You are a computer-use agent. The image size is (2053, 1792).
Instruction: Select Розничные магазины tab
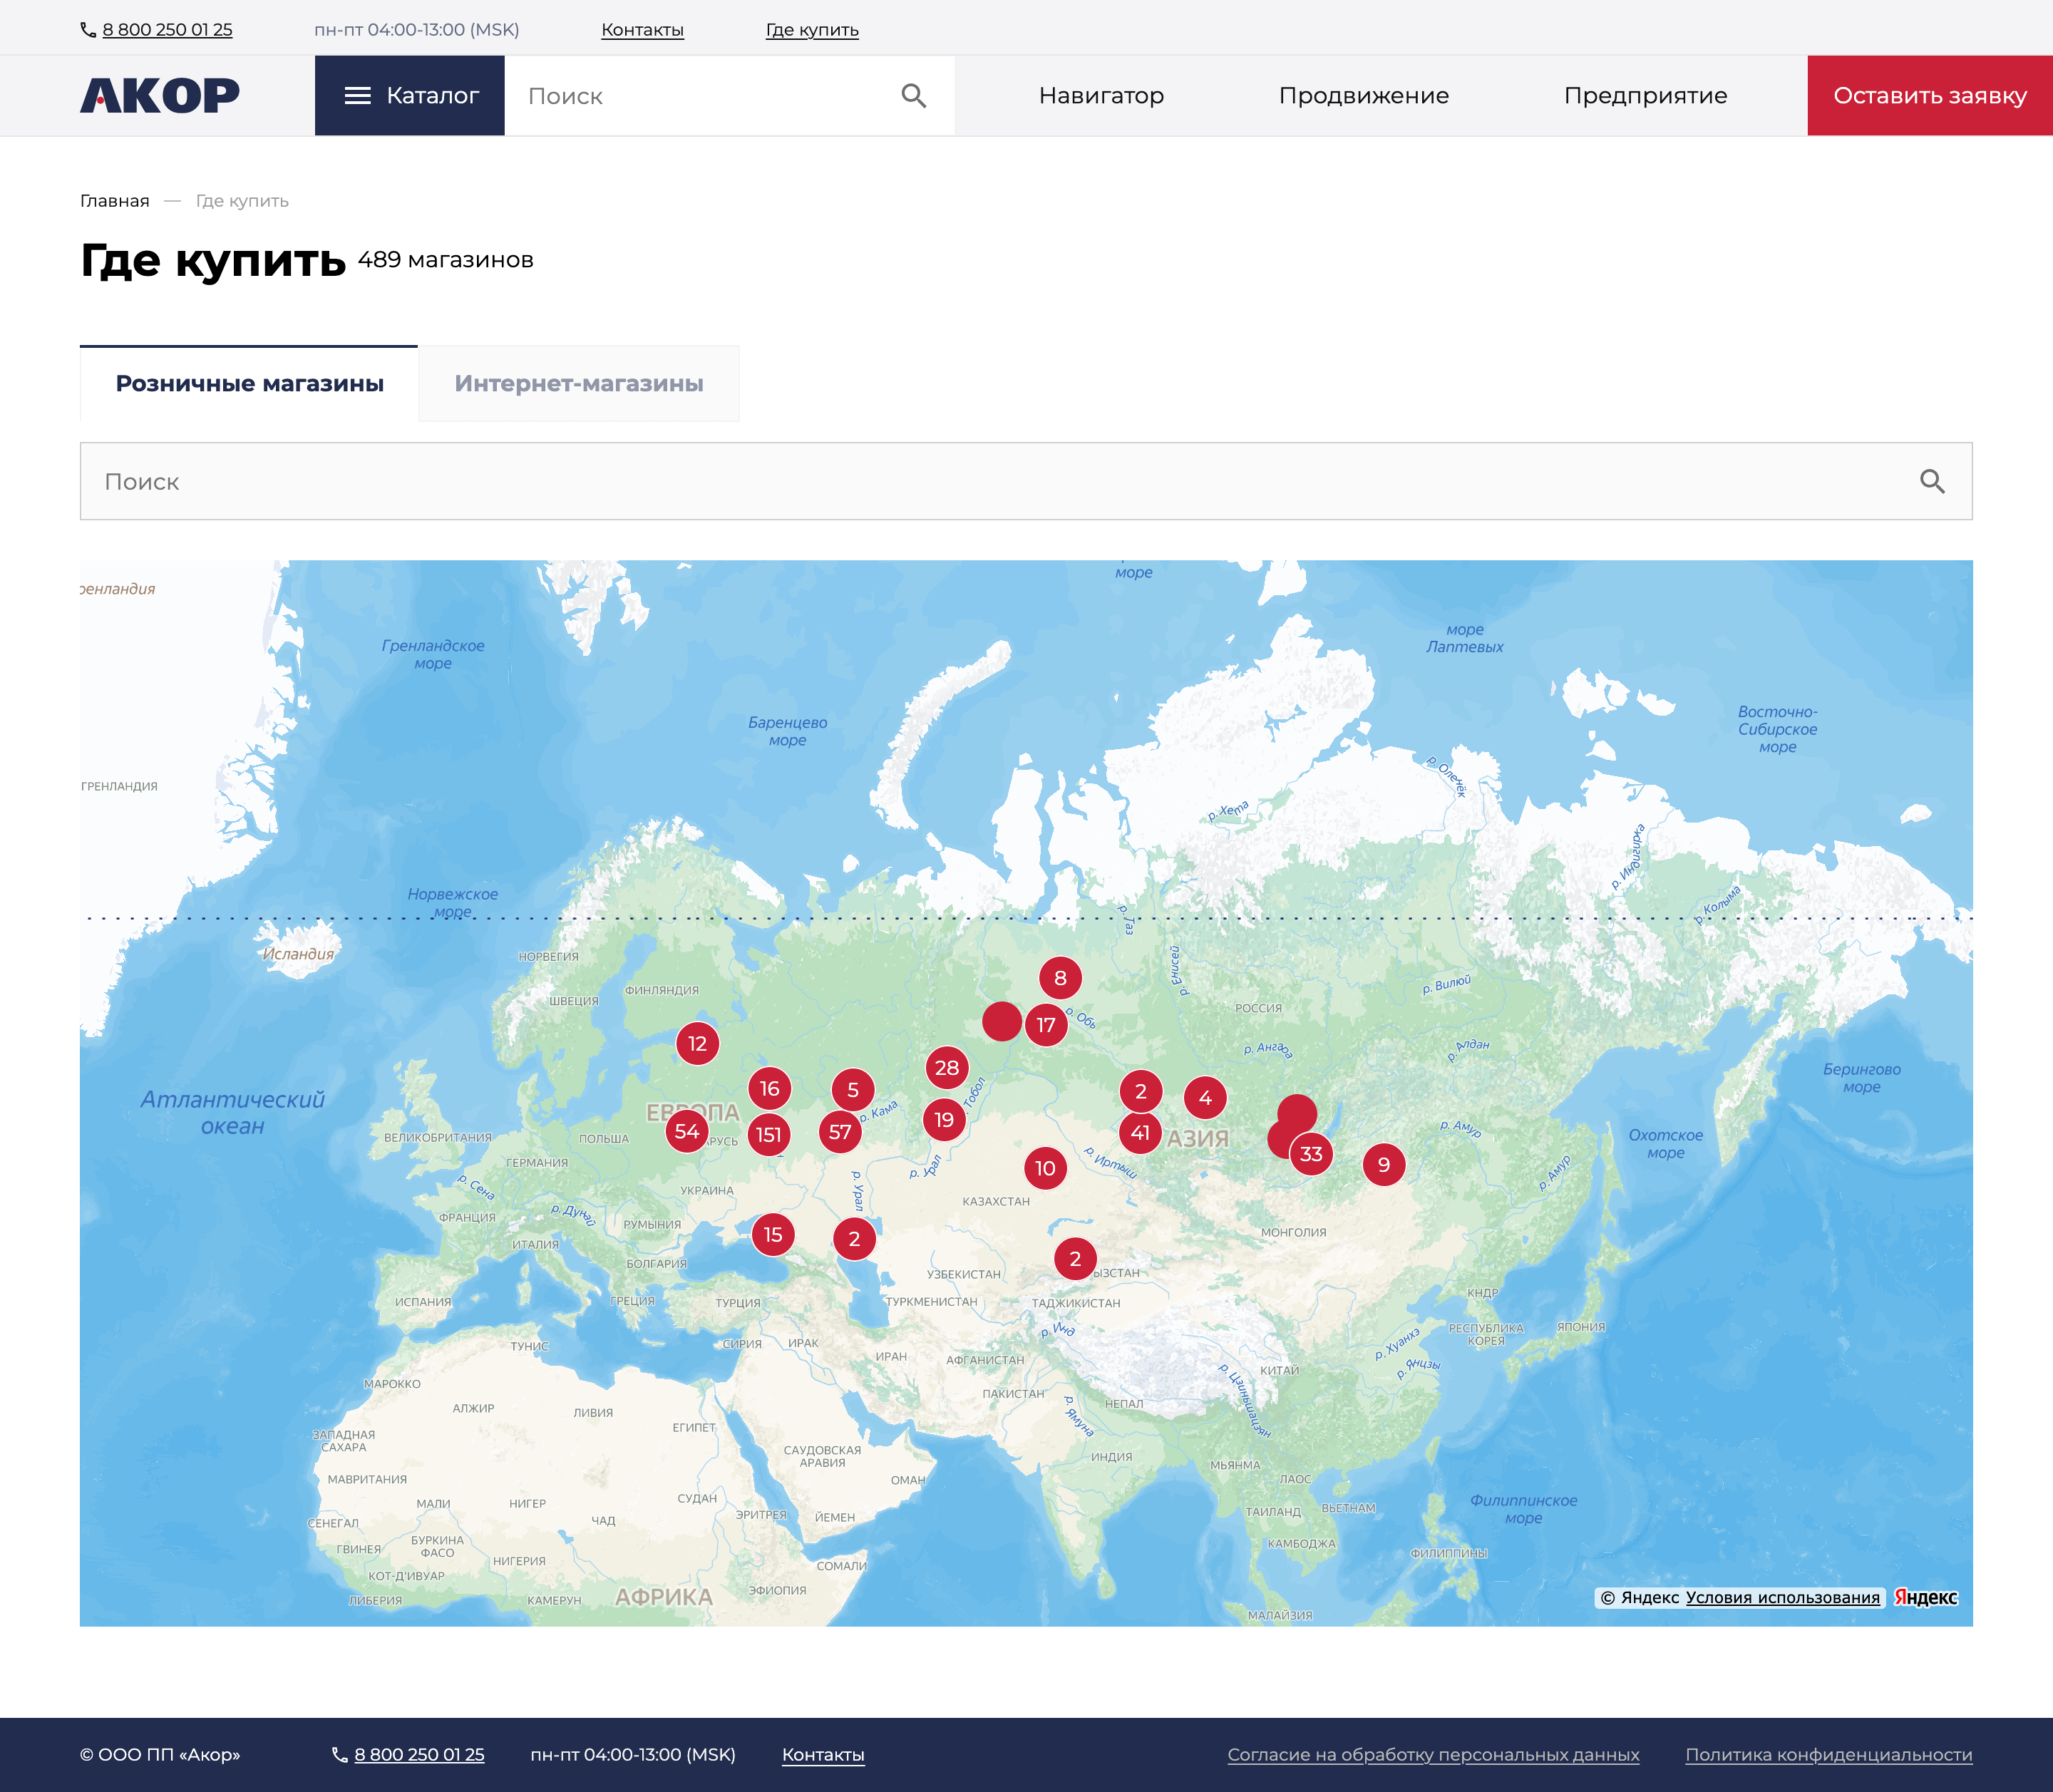[x=249, y=384]
